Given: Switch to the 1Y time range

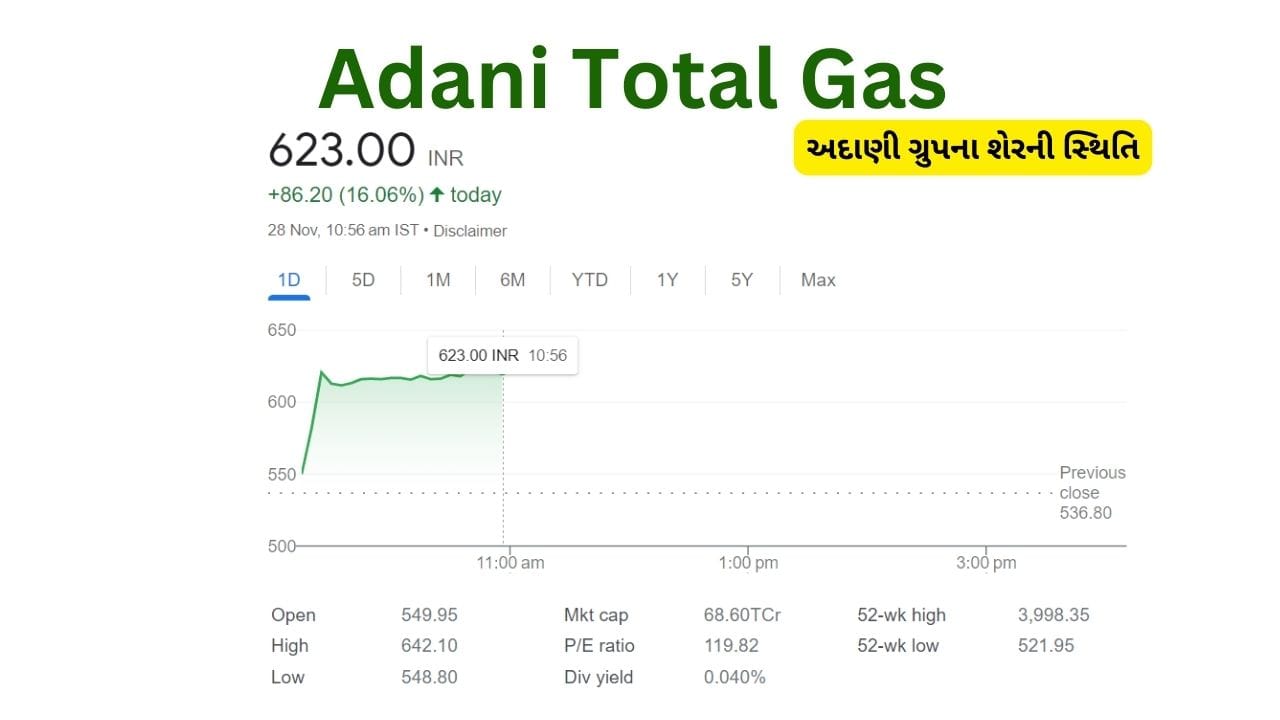Looking at the screenshot, I should (667, 280).
